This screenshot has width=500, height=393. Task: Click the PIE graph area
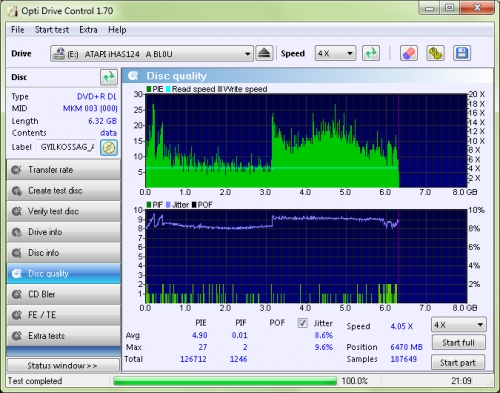306,141
